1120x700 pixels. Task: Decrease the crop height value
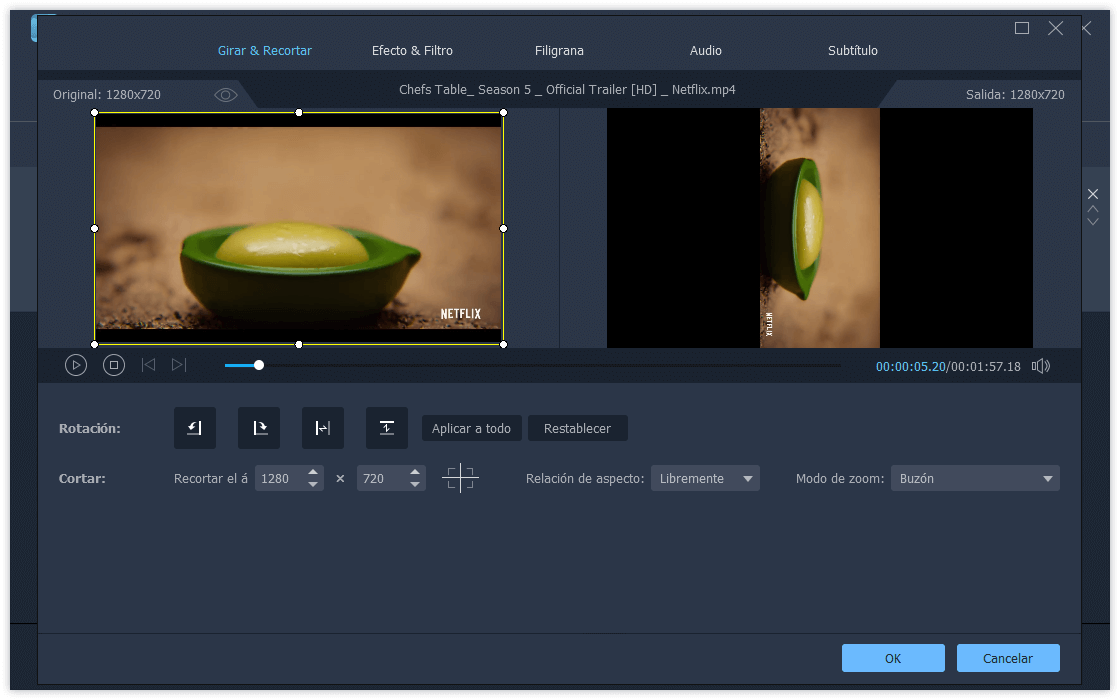(x=415, y=484)
